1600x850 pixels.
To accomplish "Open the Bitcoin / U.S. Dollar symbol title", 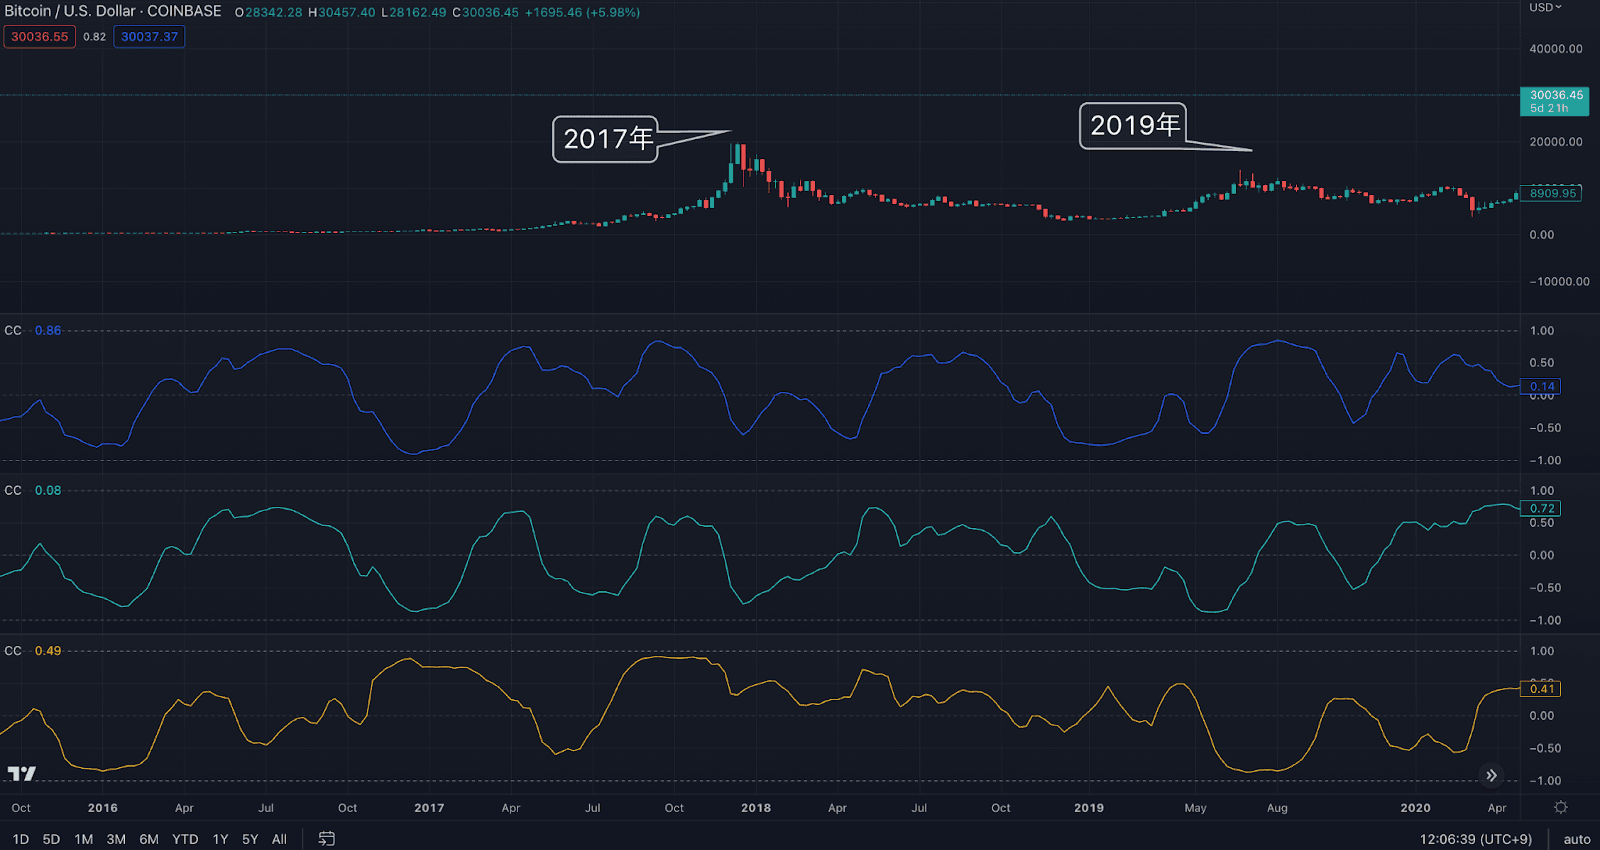I will click(x=113, y=11).
